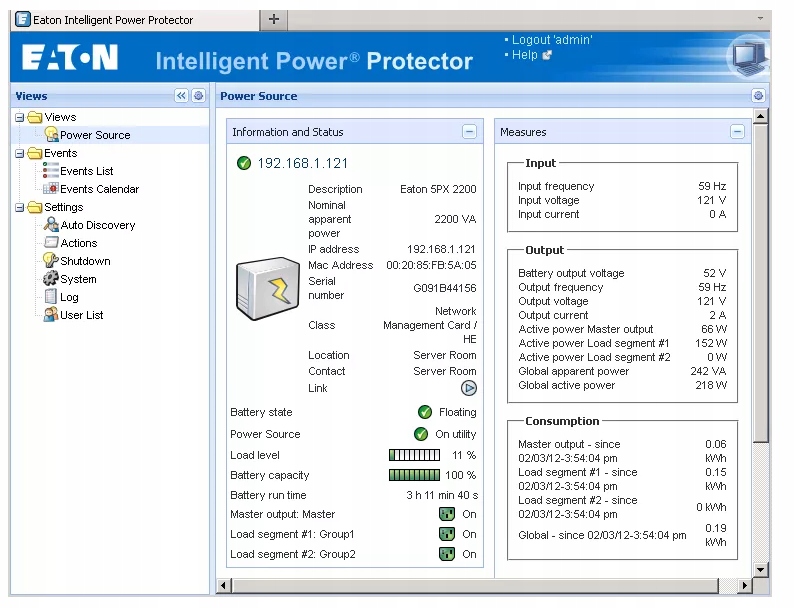Click the Events folder icon

pos(34,153)
